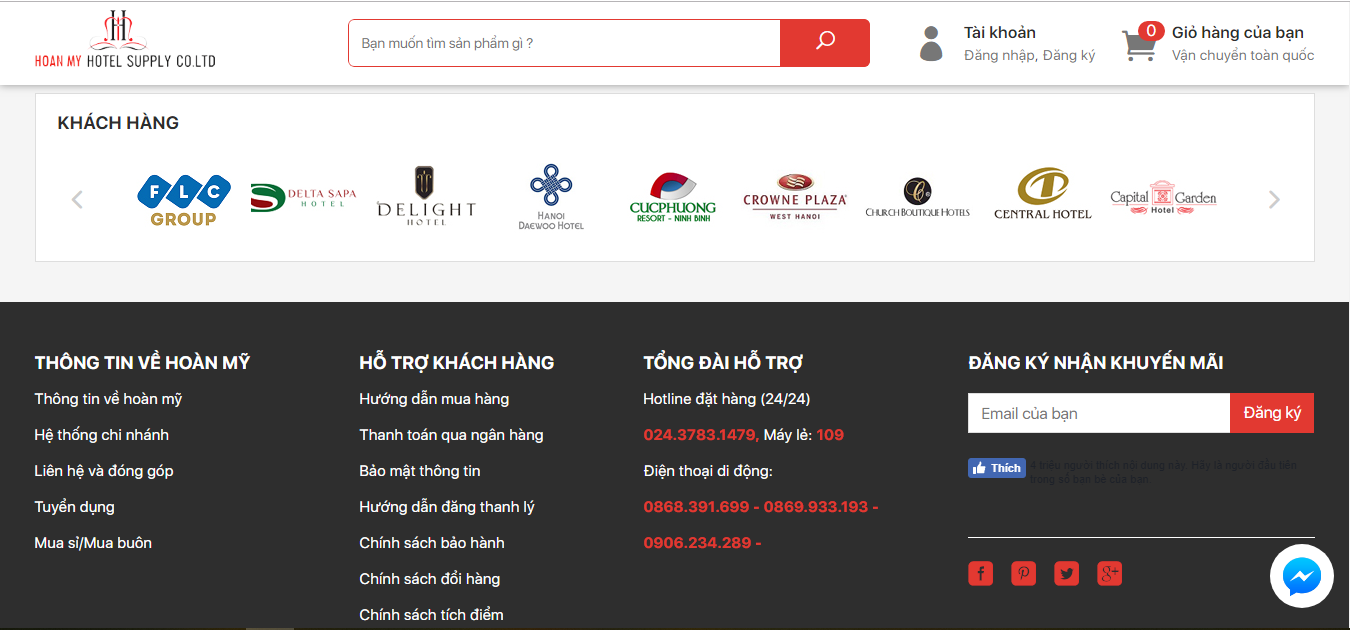Screen dimensions: 1350x630
Task: Open Hướng dẫn đăng thanh lý link
Action: click(x=447, y=507)
